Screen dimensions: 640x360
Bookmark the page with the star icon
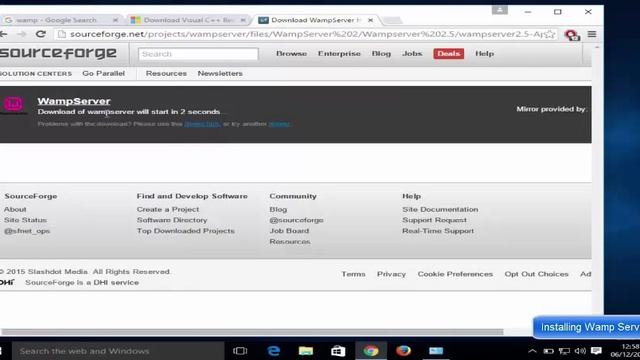[x=550, y=34]
